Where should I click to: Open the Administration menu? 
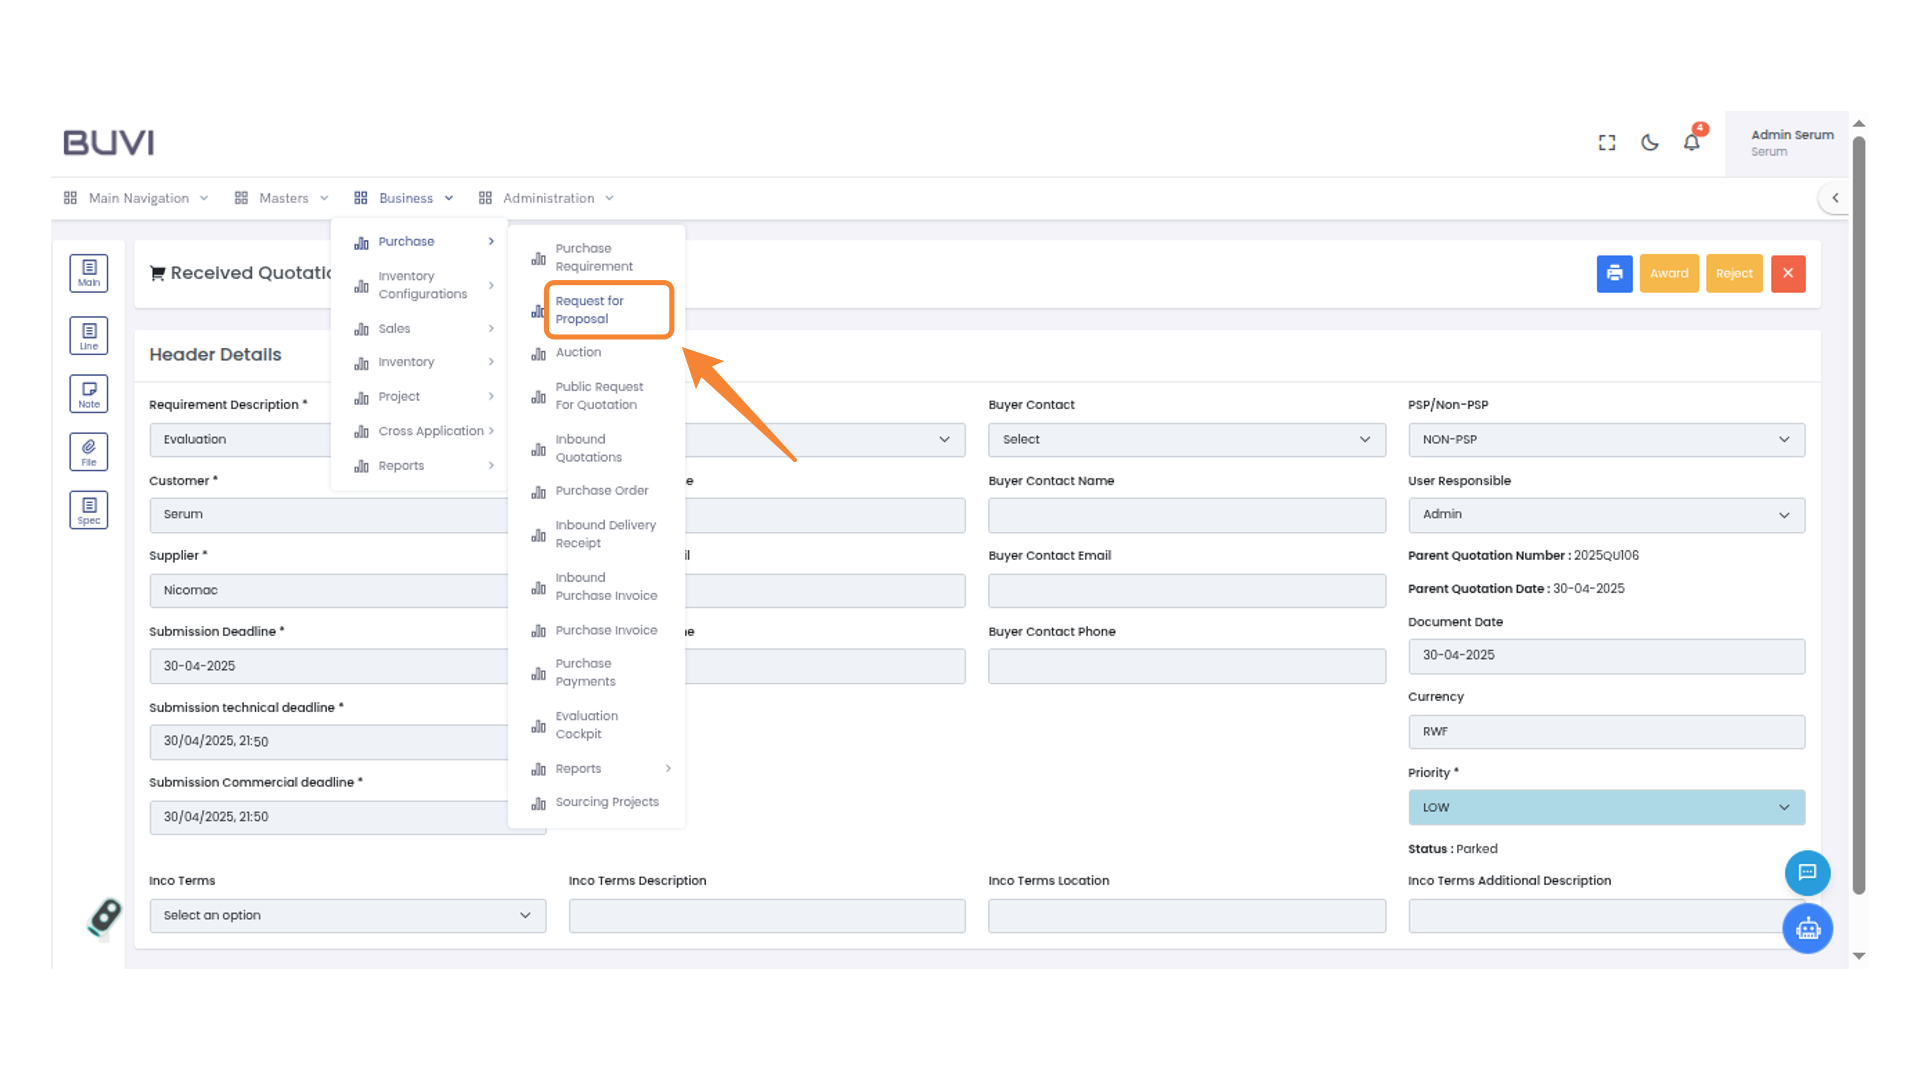[x=546, y=197]
